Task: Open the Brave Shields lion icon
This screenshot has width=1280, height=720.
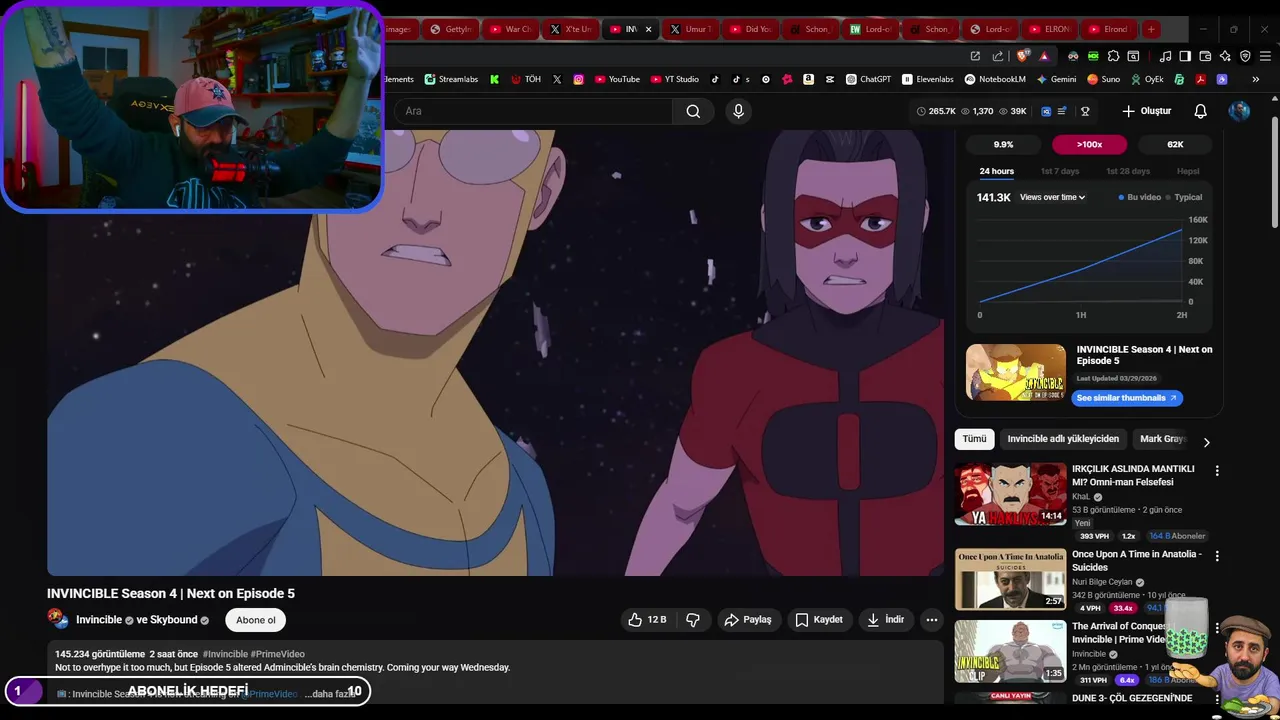Action: click(x=1022, y=56)
